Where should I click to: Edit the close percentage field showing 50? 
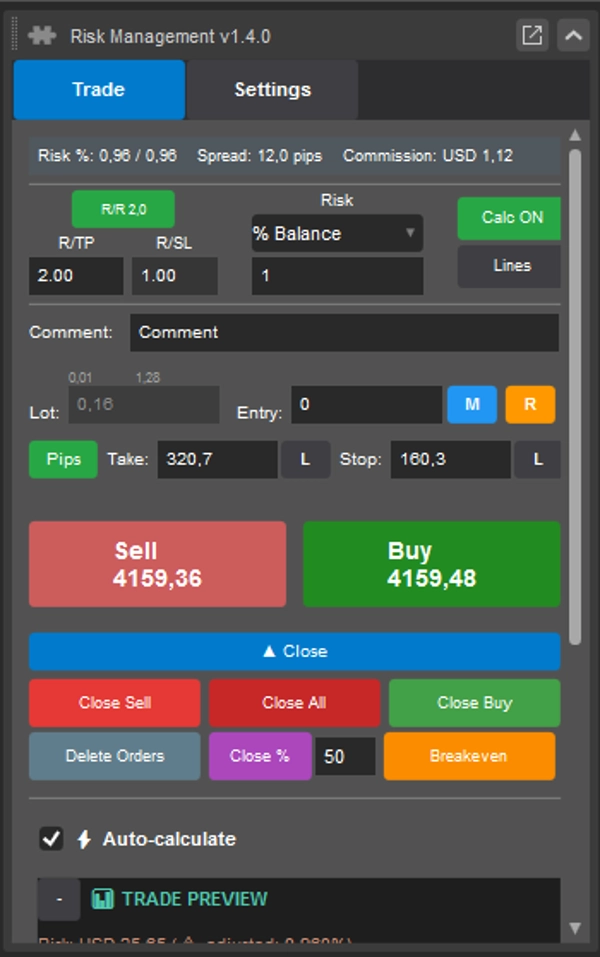pyautogui.click(x=345, y=756)
